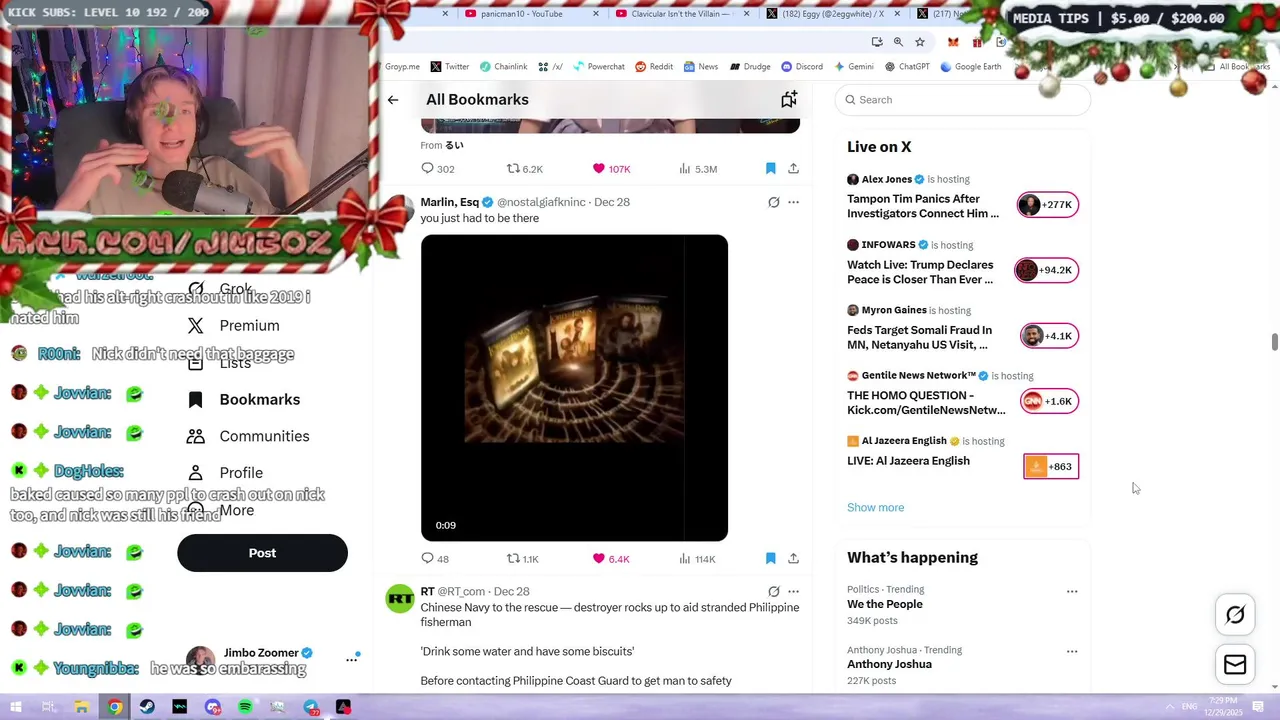Image resolution: width=1280 pixels, height=720 pixels.
Task: Open Spotify from the taskbar
Action: click(245, 707)
